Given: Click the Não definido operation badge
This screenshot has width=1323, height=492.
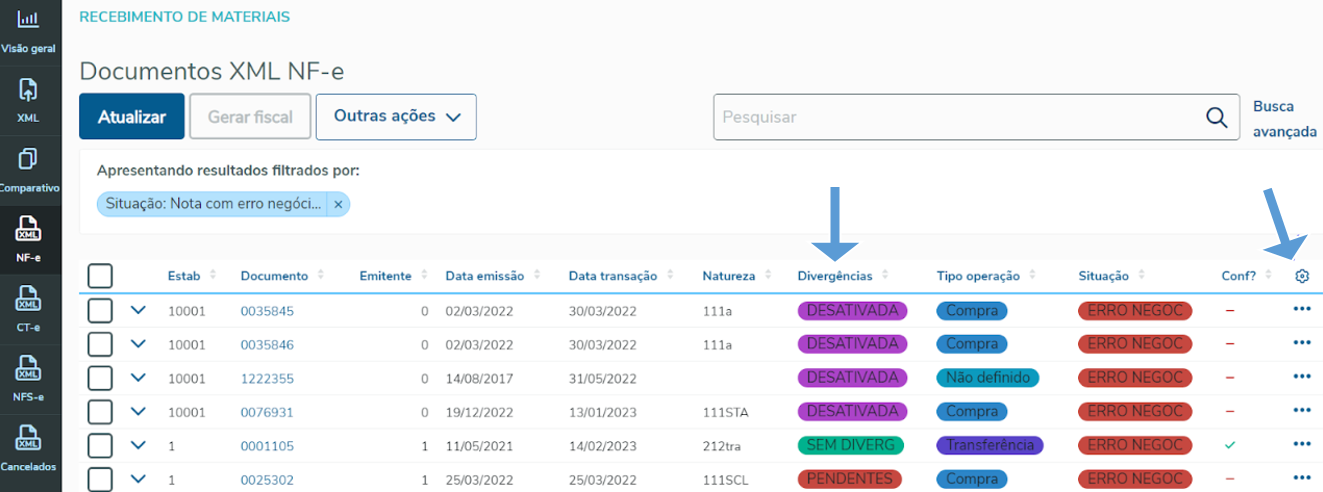Looking at the screenshot, I should (x=988, y=378).
